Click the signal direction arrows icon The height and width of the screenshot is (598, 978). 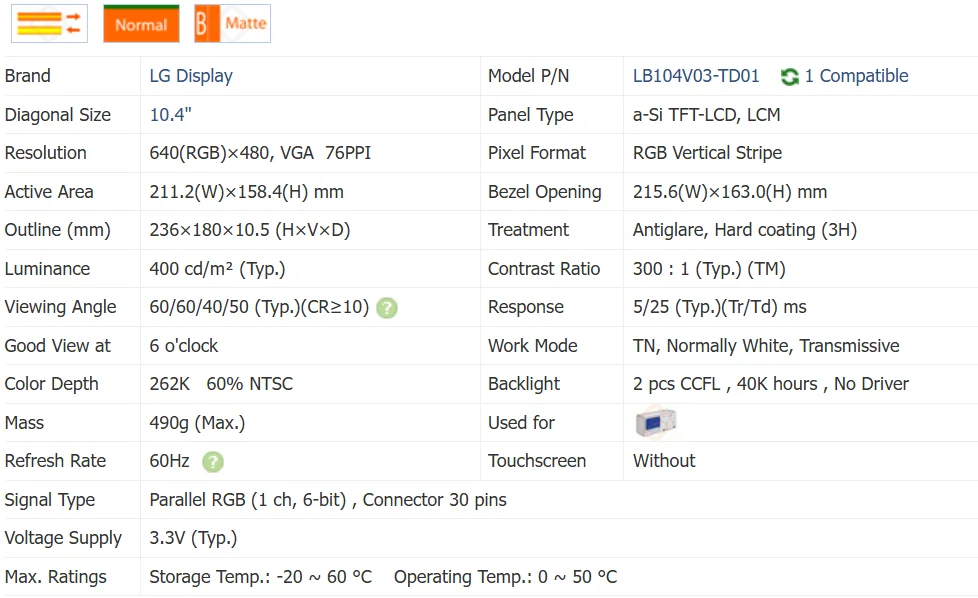pyautogui.click(x=49, y=24)
